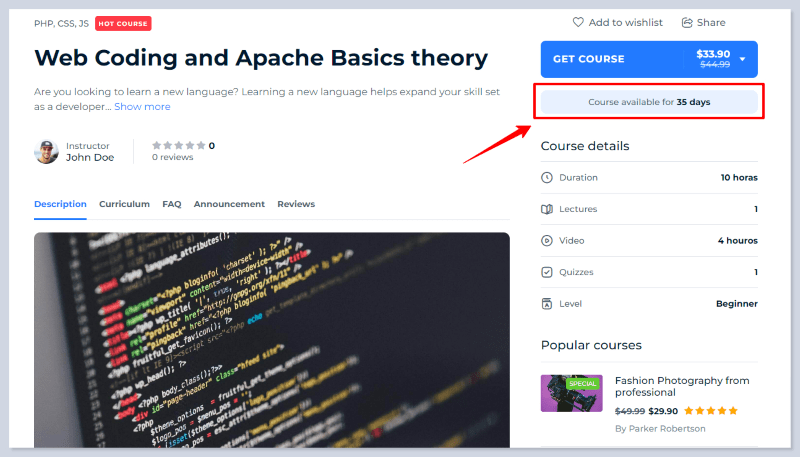This screenshot has height=457, width=800.
Task: Click the Duration clock icon
Action: pos(547,178)
